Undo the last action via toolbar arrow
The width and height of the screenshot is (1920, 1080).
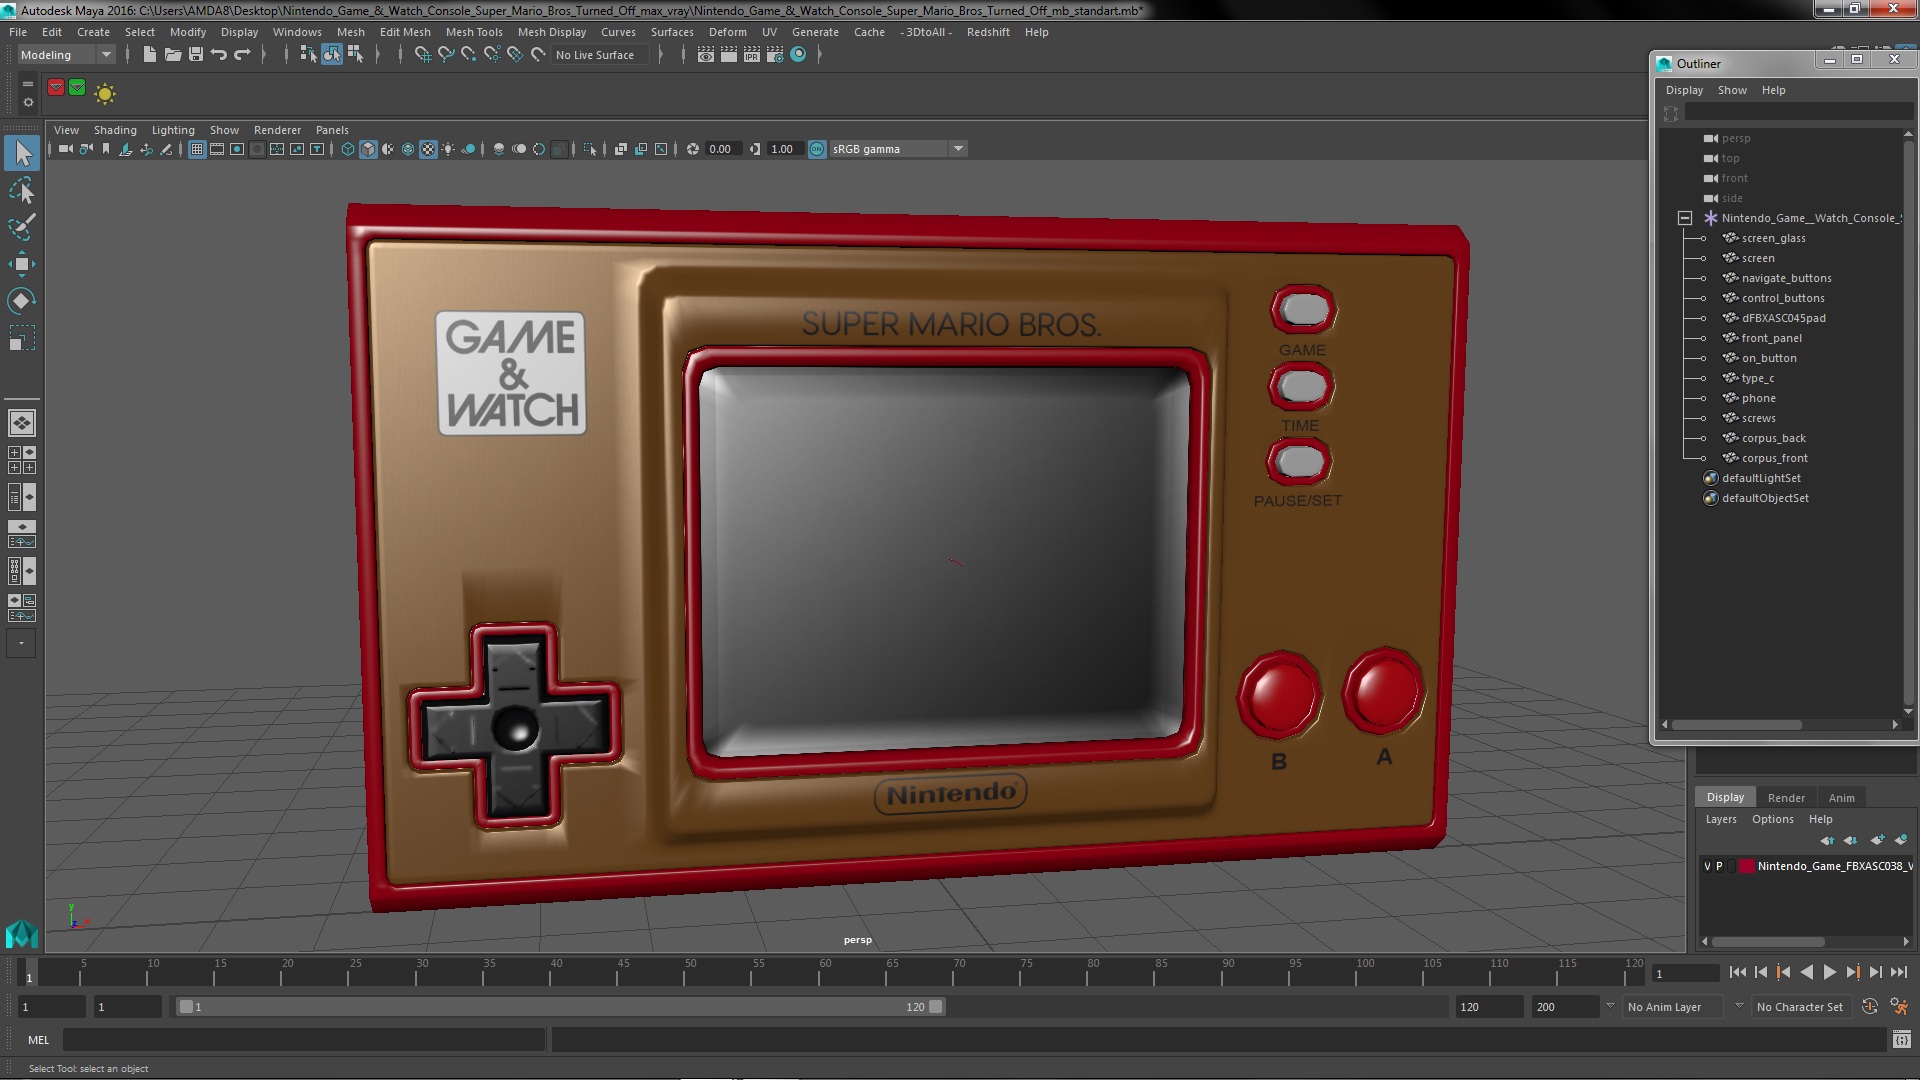click(219, 55)
